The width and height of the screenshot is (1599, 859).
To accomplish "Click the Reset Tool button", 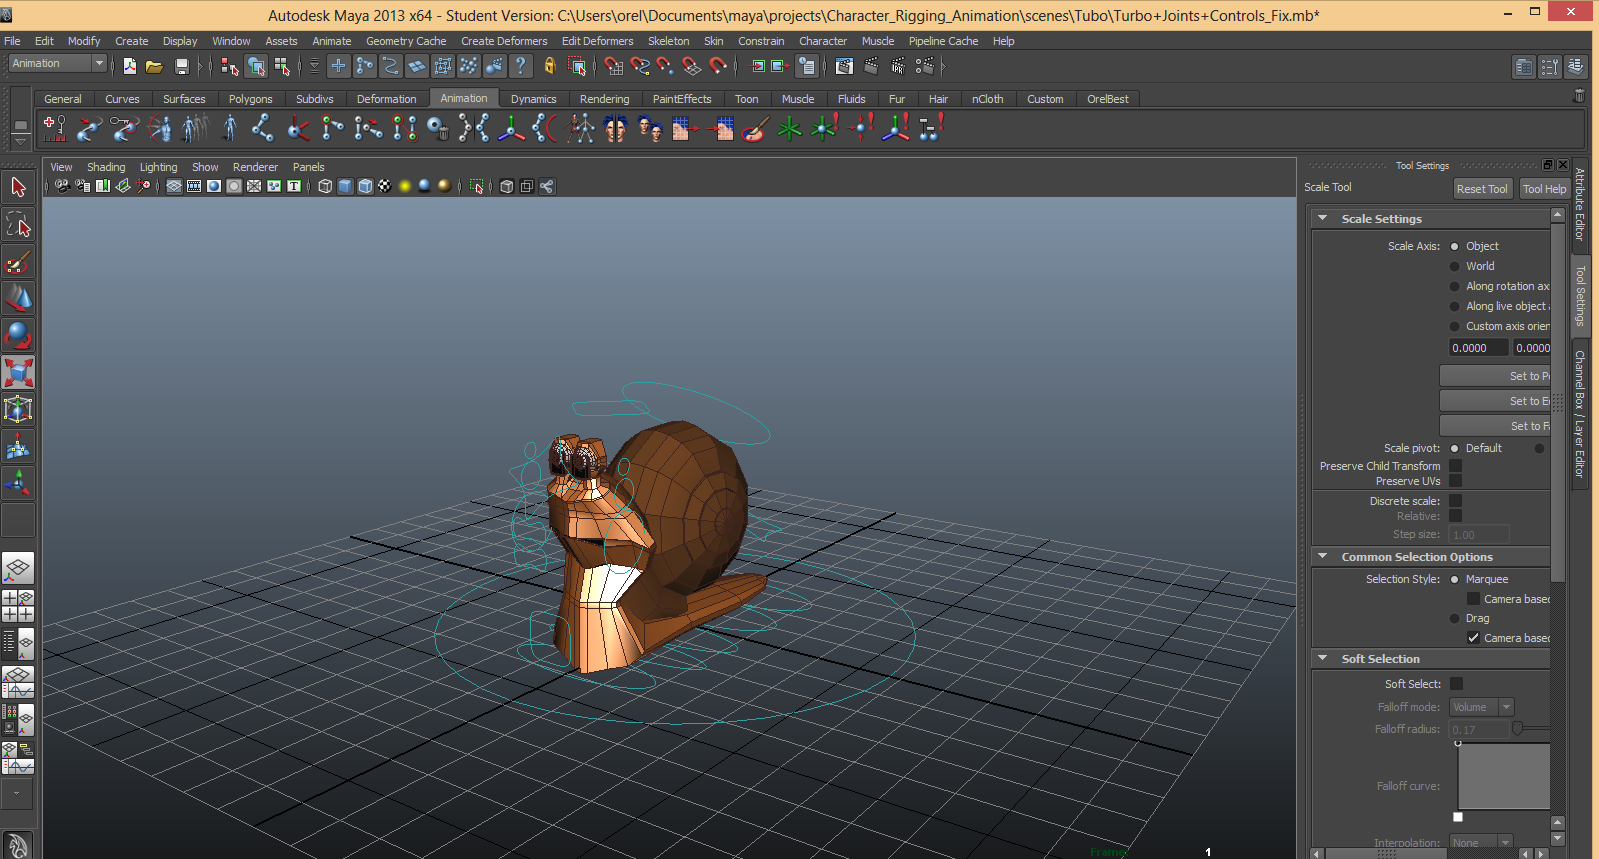I will pos(1481,189).
